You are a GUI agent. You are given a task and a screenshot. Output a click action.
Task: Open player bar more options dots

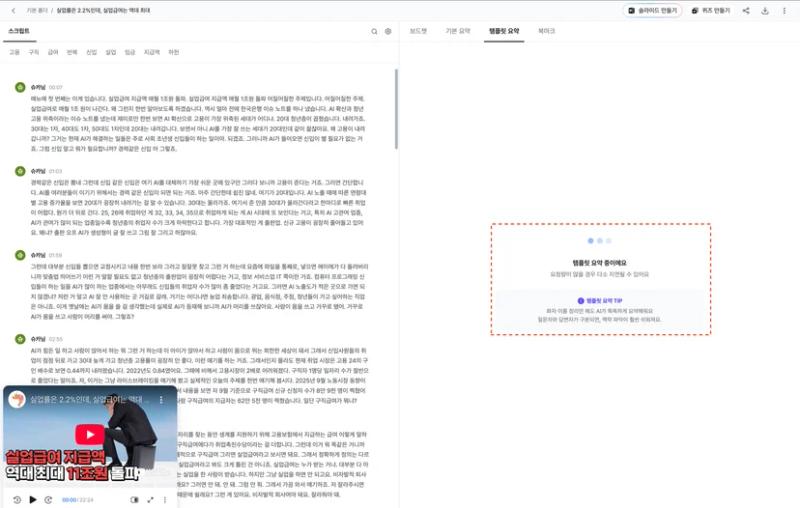[x=165, y=500]
